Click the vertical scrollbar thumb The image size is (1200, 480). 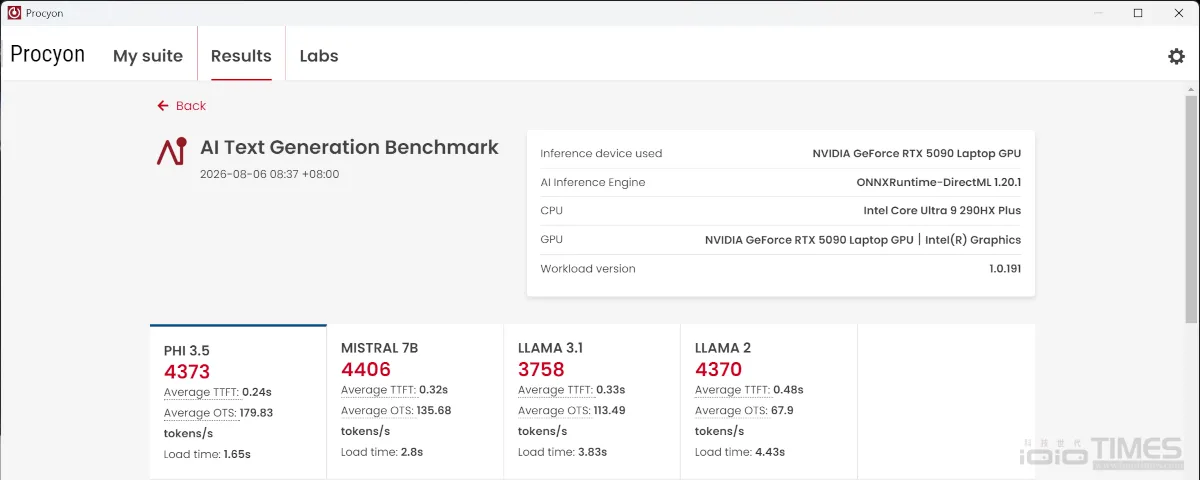coord(1191,209)
